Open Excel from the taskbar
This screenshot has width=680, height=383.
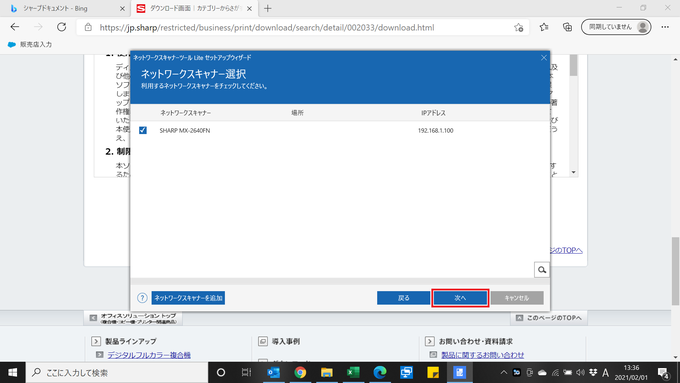(353, 373)
